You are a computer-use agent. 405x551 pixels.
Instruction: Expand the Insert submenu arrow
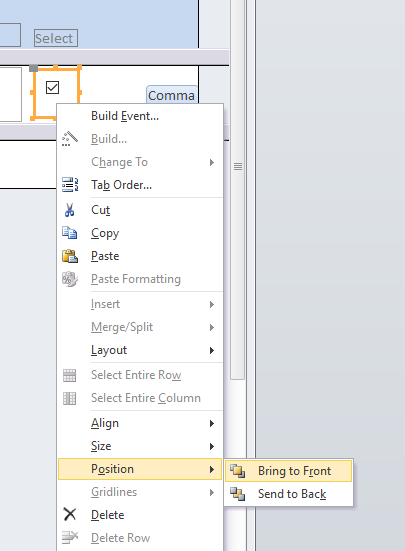211,304
